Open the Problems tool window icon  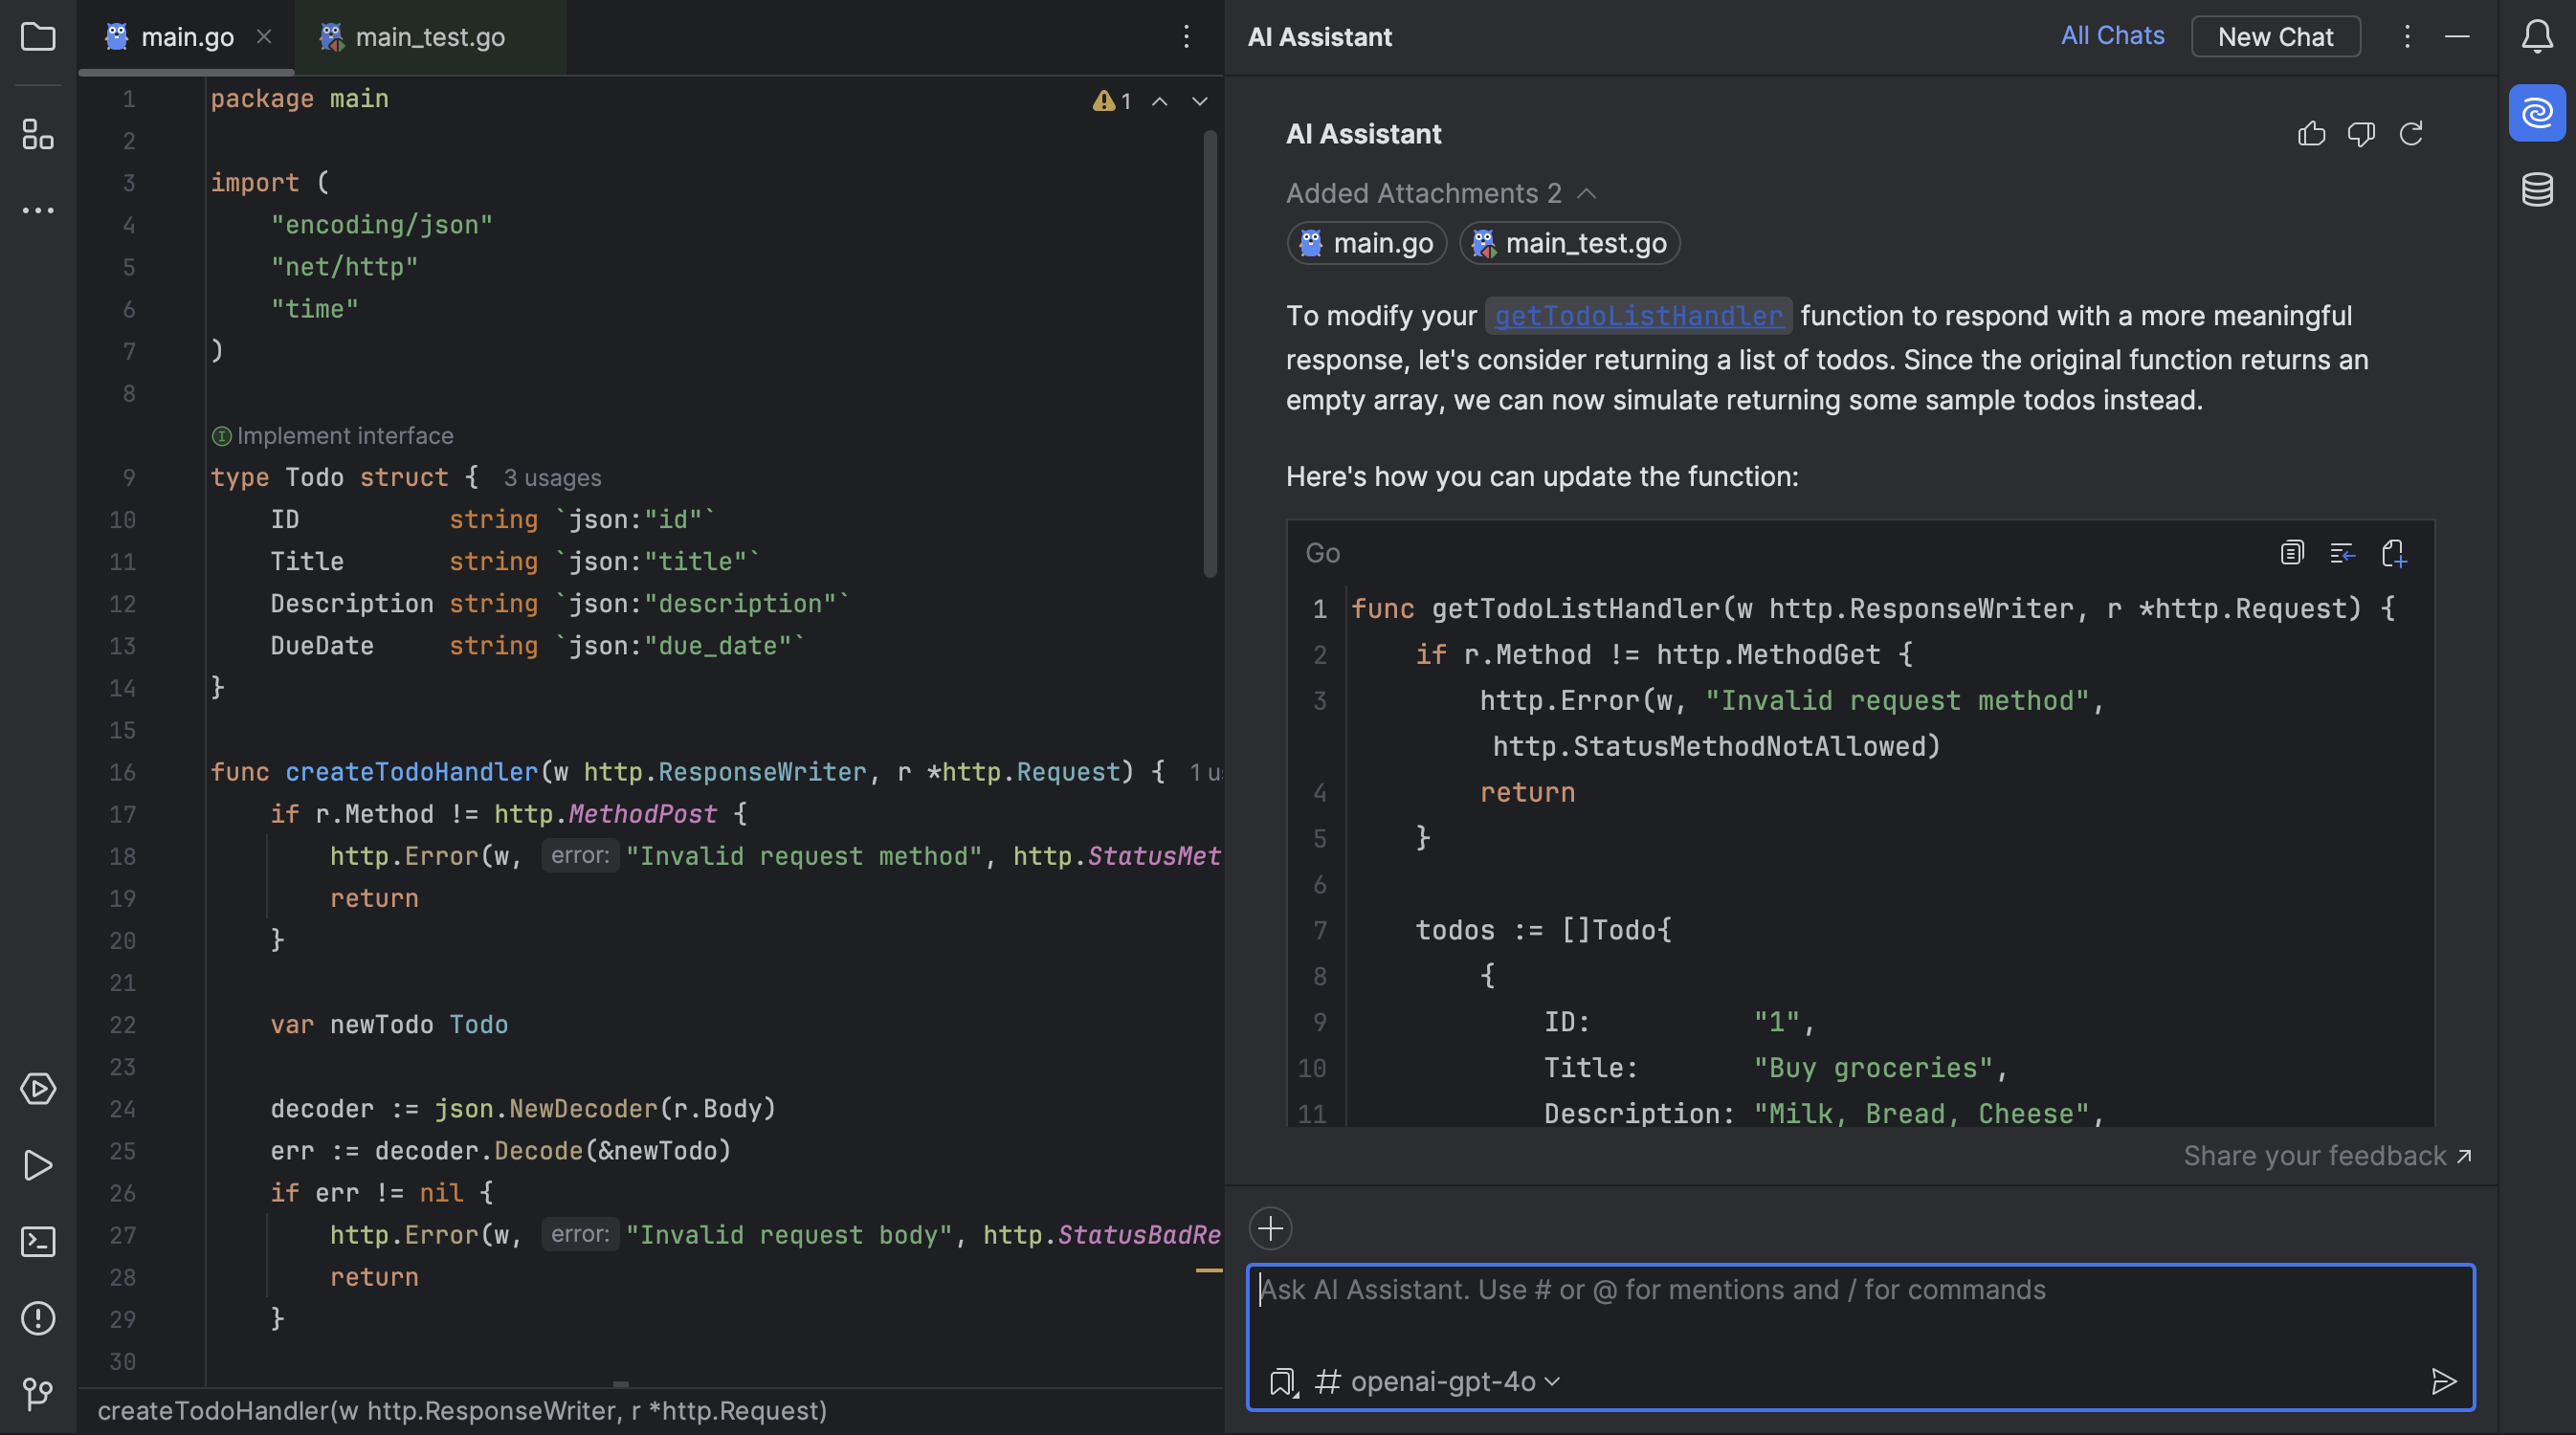(38, 1318)
